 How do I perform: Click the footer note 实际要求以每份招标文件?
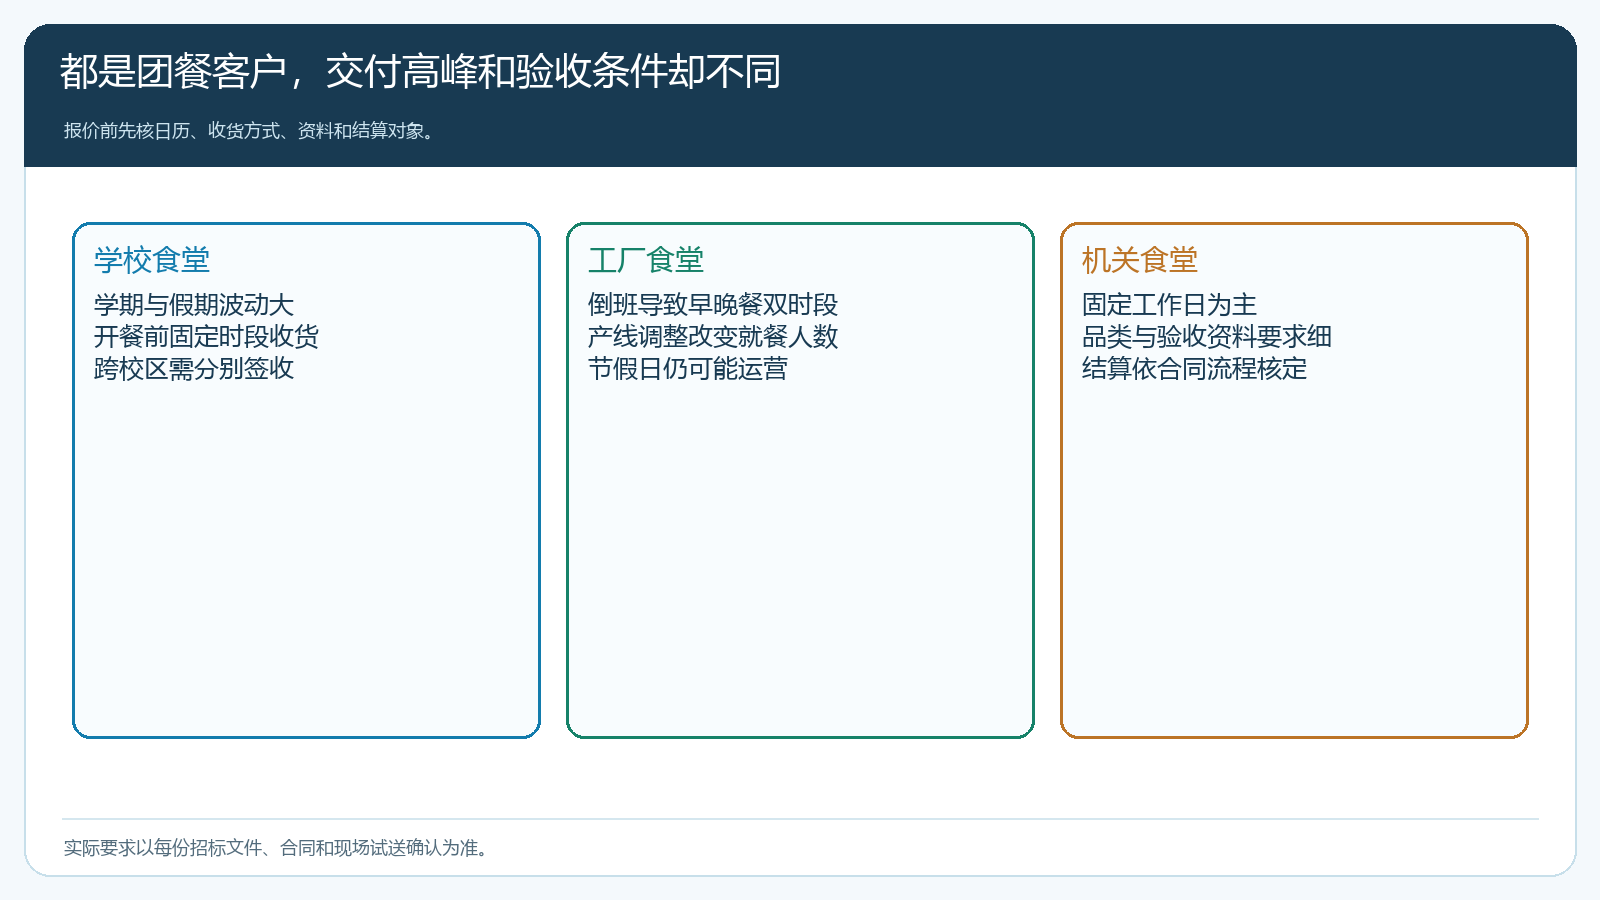pyautogui.click(x=277, y=848)
